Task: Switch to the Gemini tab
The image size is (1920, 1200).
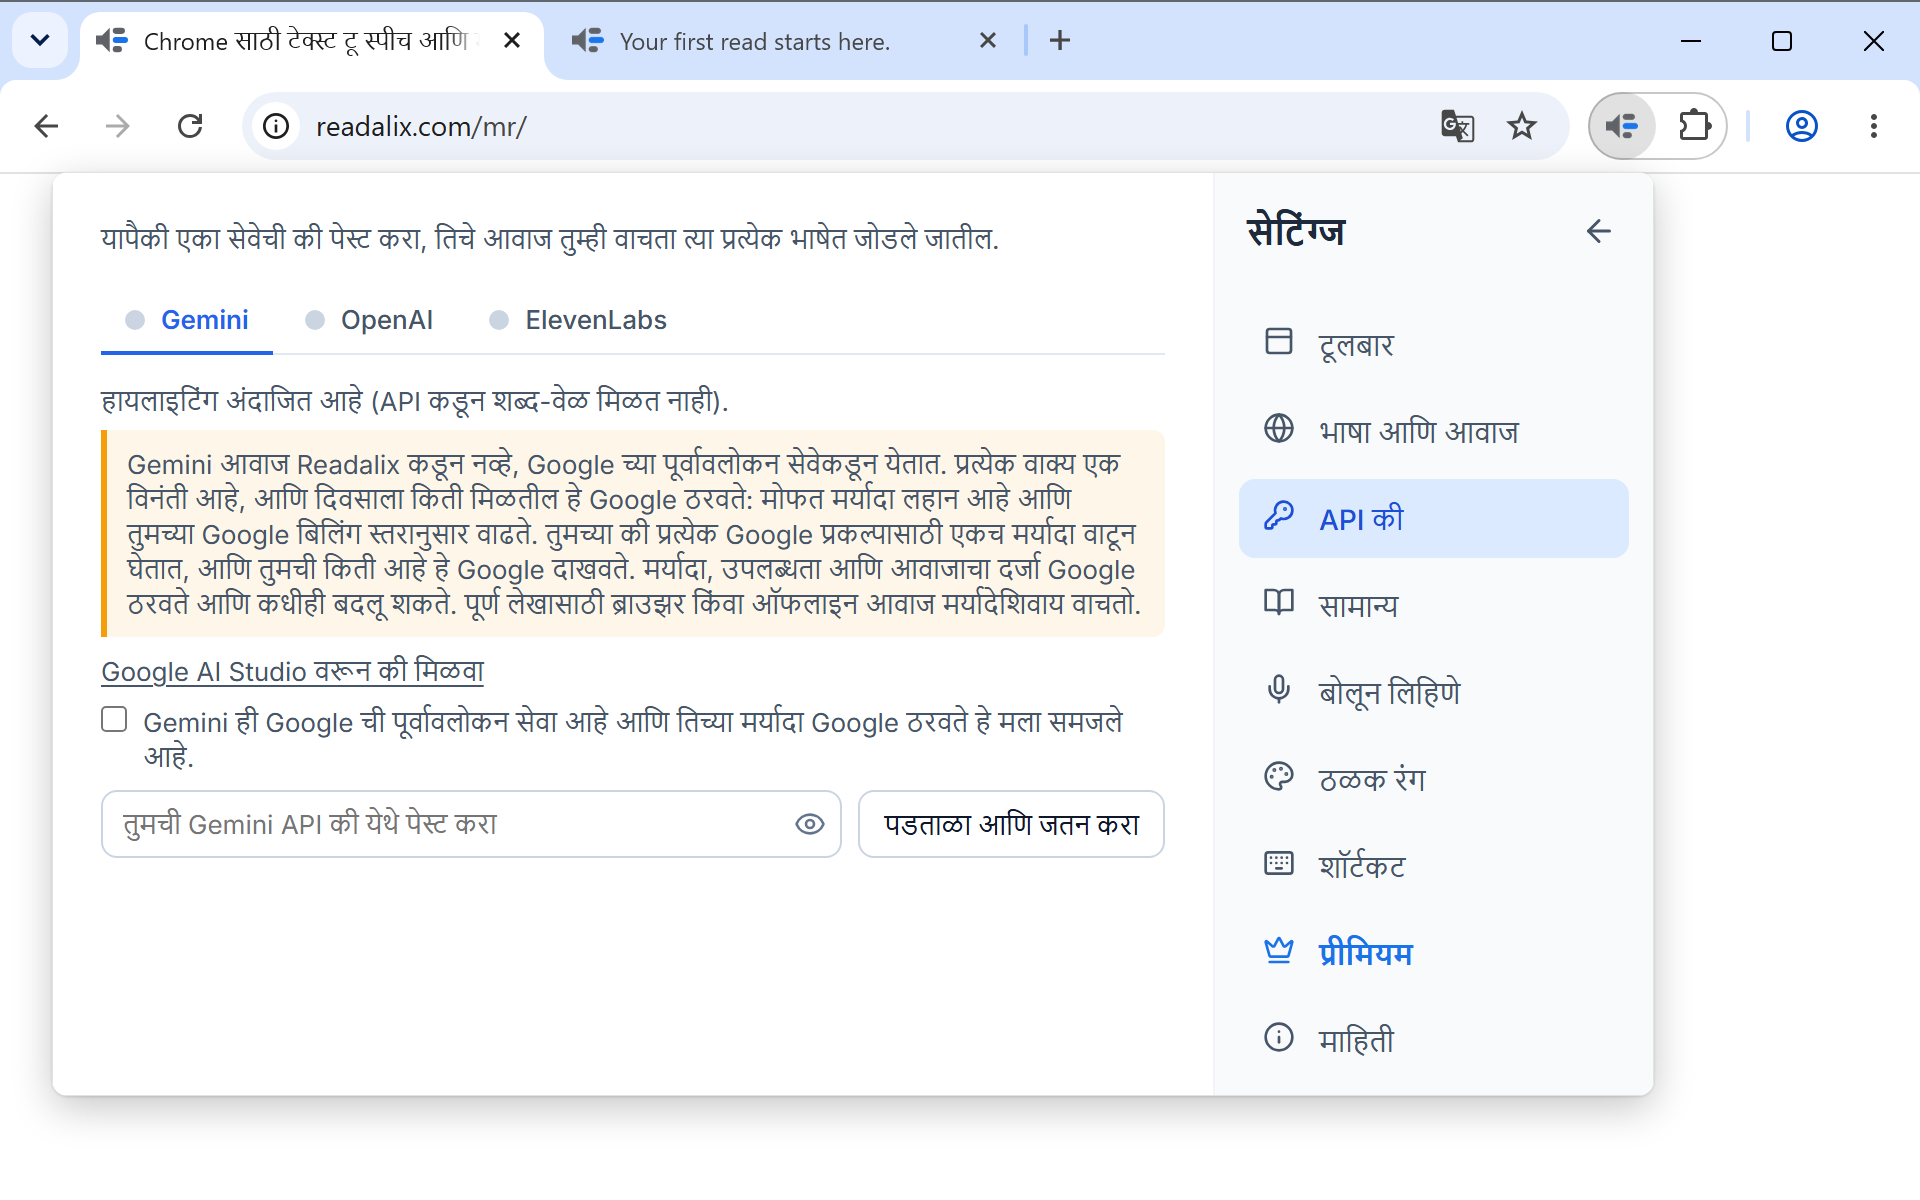Action: point(187,320)
